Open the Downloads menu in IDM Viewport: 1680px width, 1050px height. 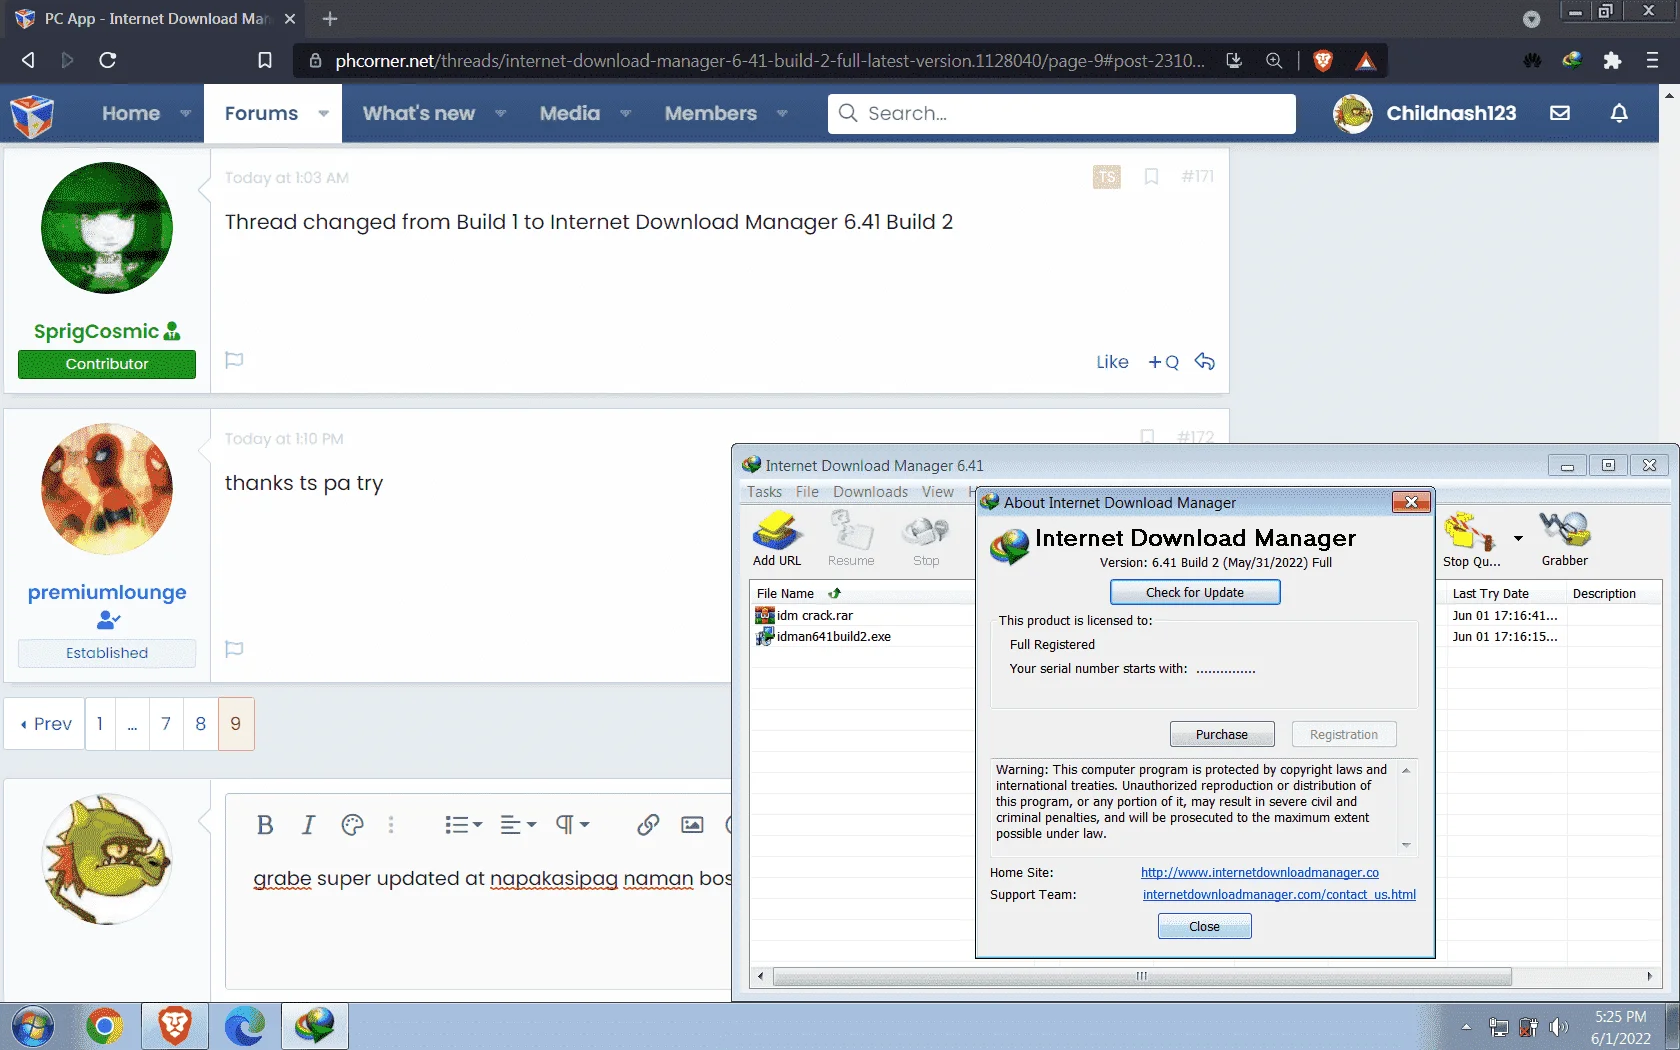click(x=870, y=492)
